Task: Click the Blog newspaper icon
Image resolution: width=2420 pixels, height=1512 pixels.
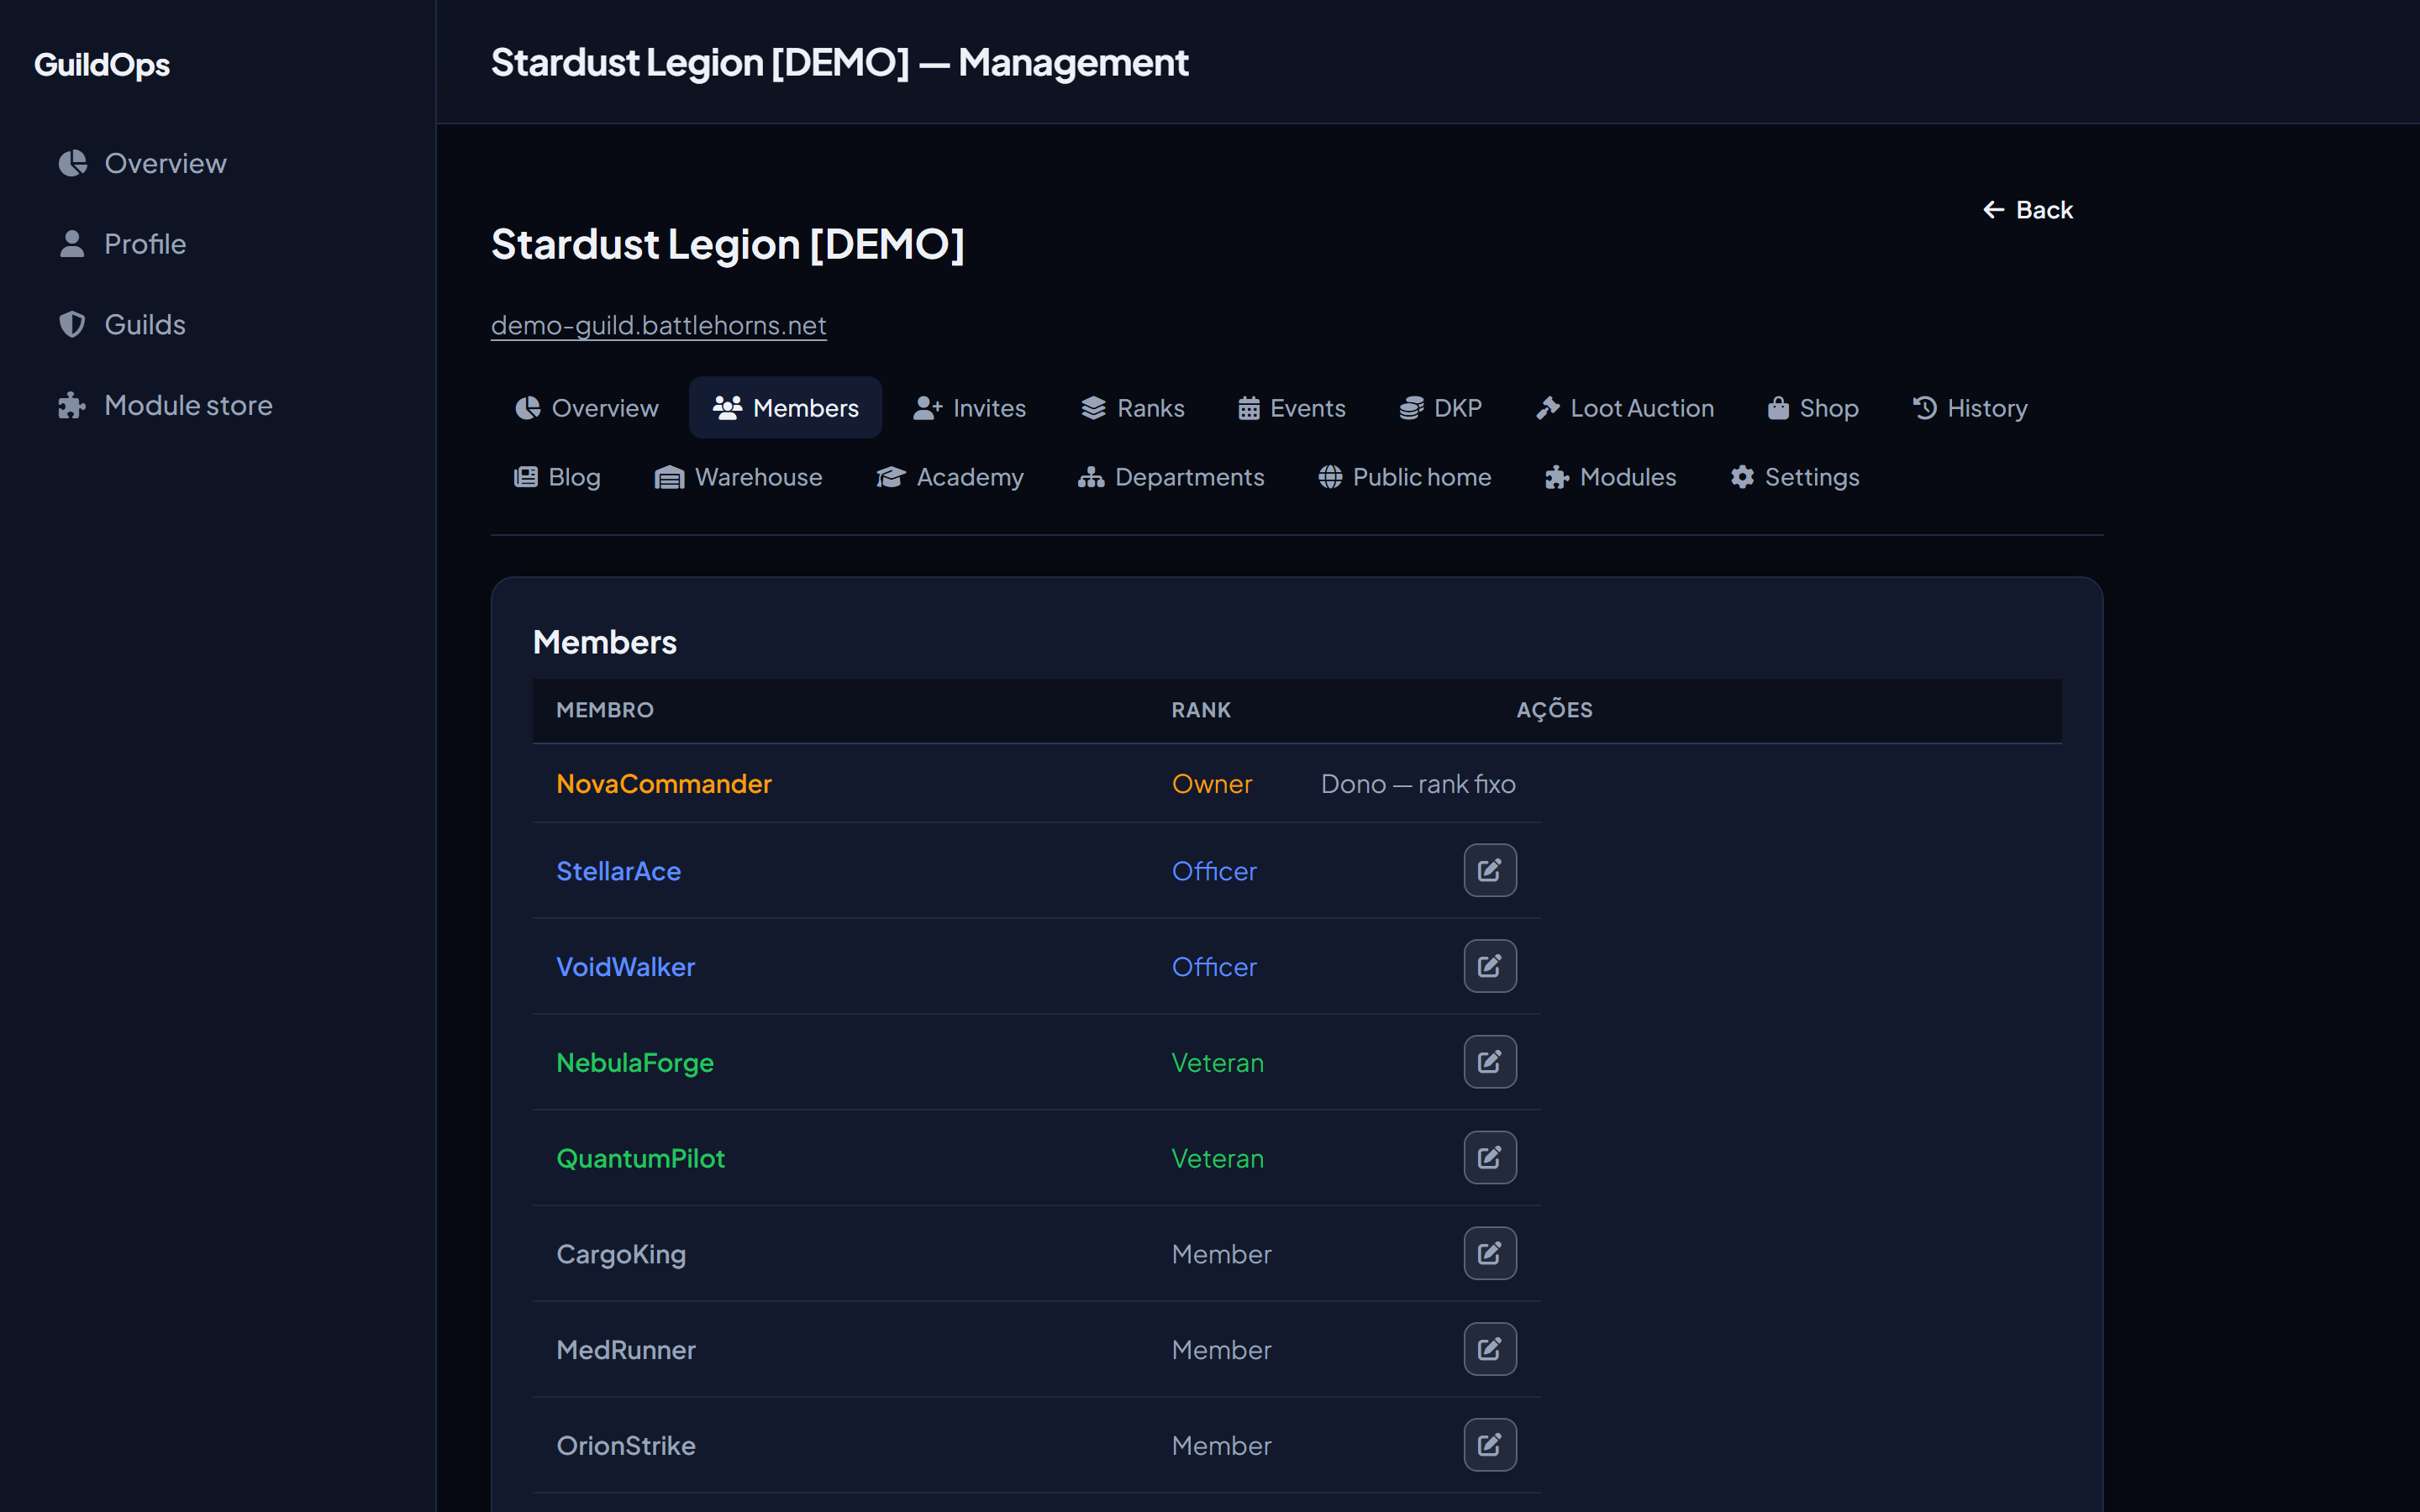Action: point(526,477)
